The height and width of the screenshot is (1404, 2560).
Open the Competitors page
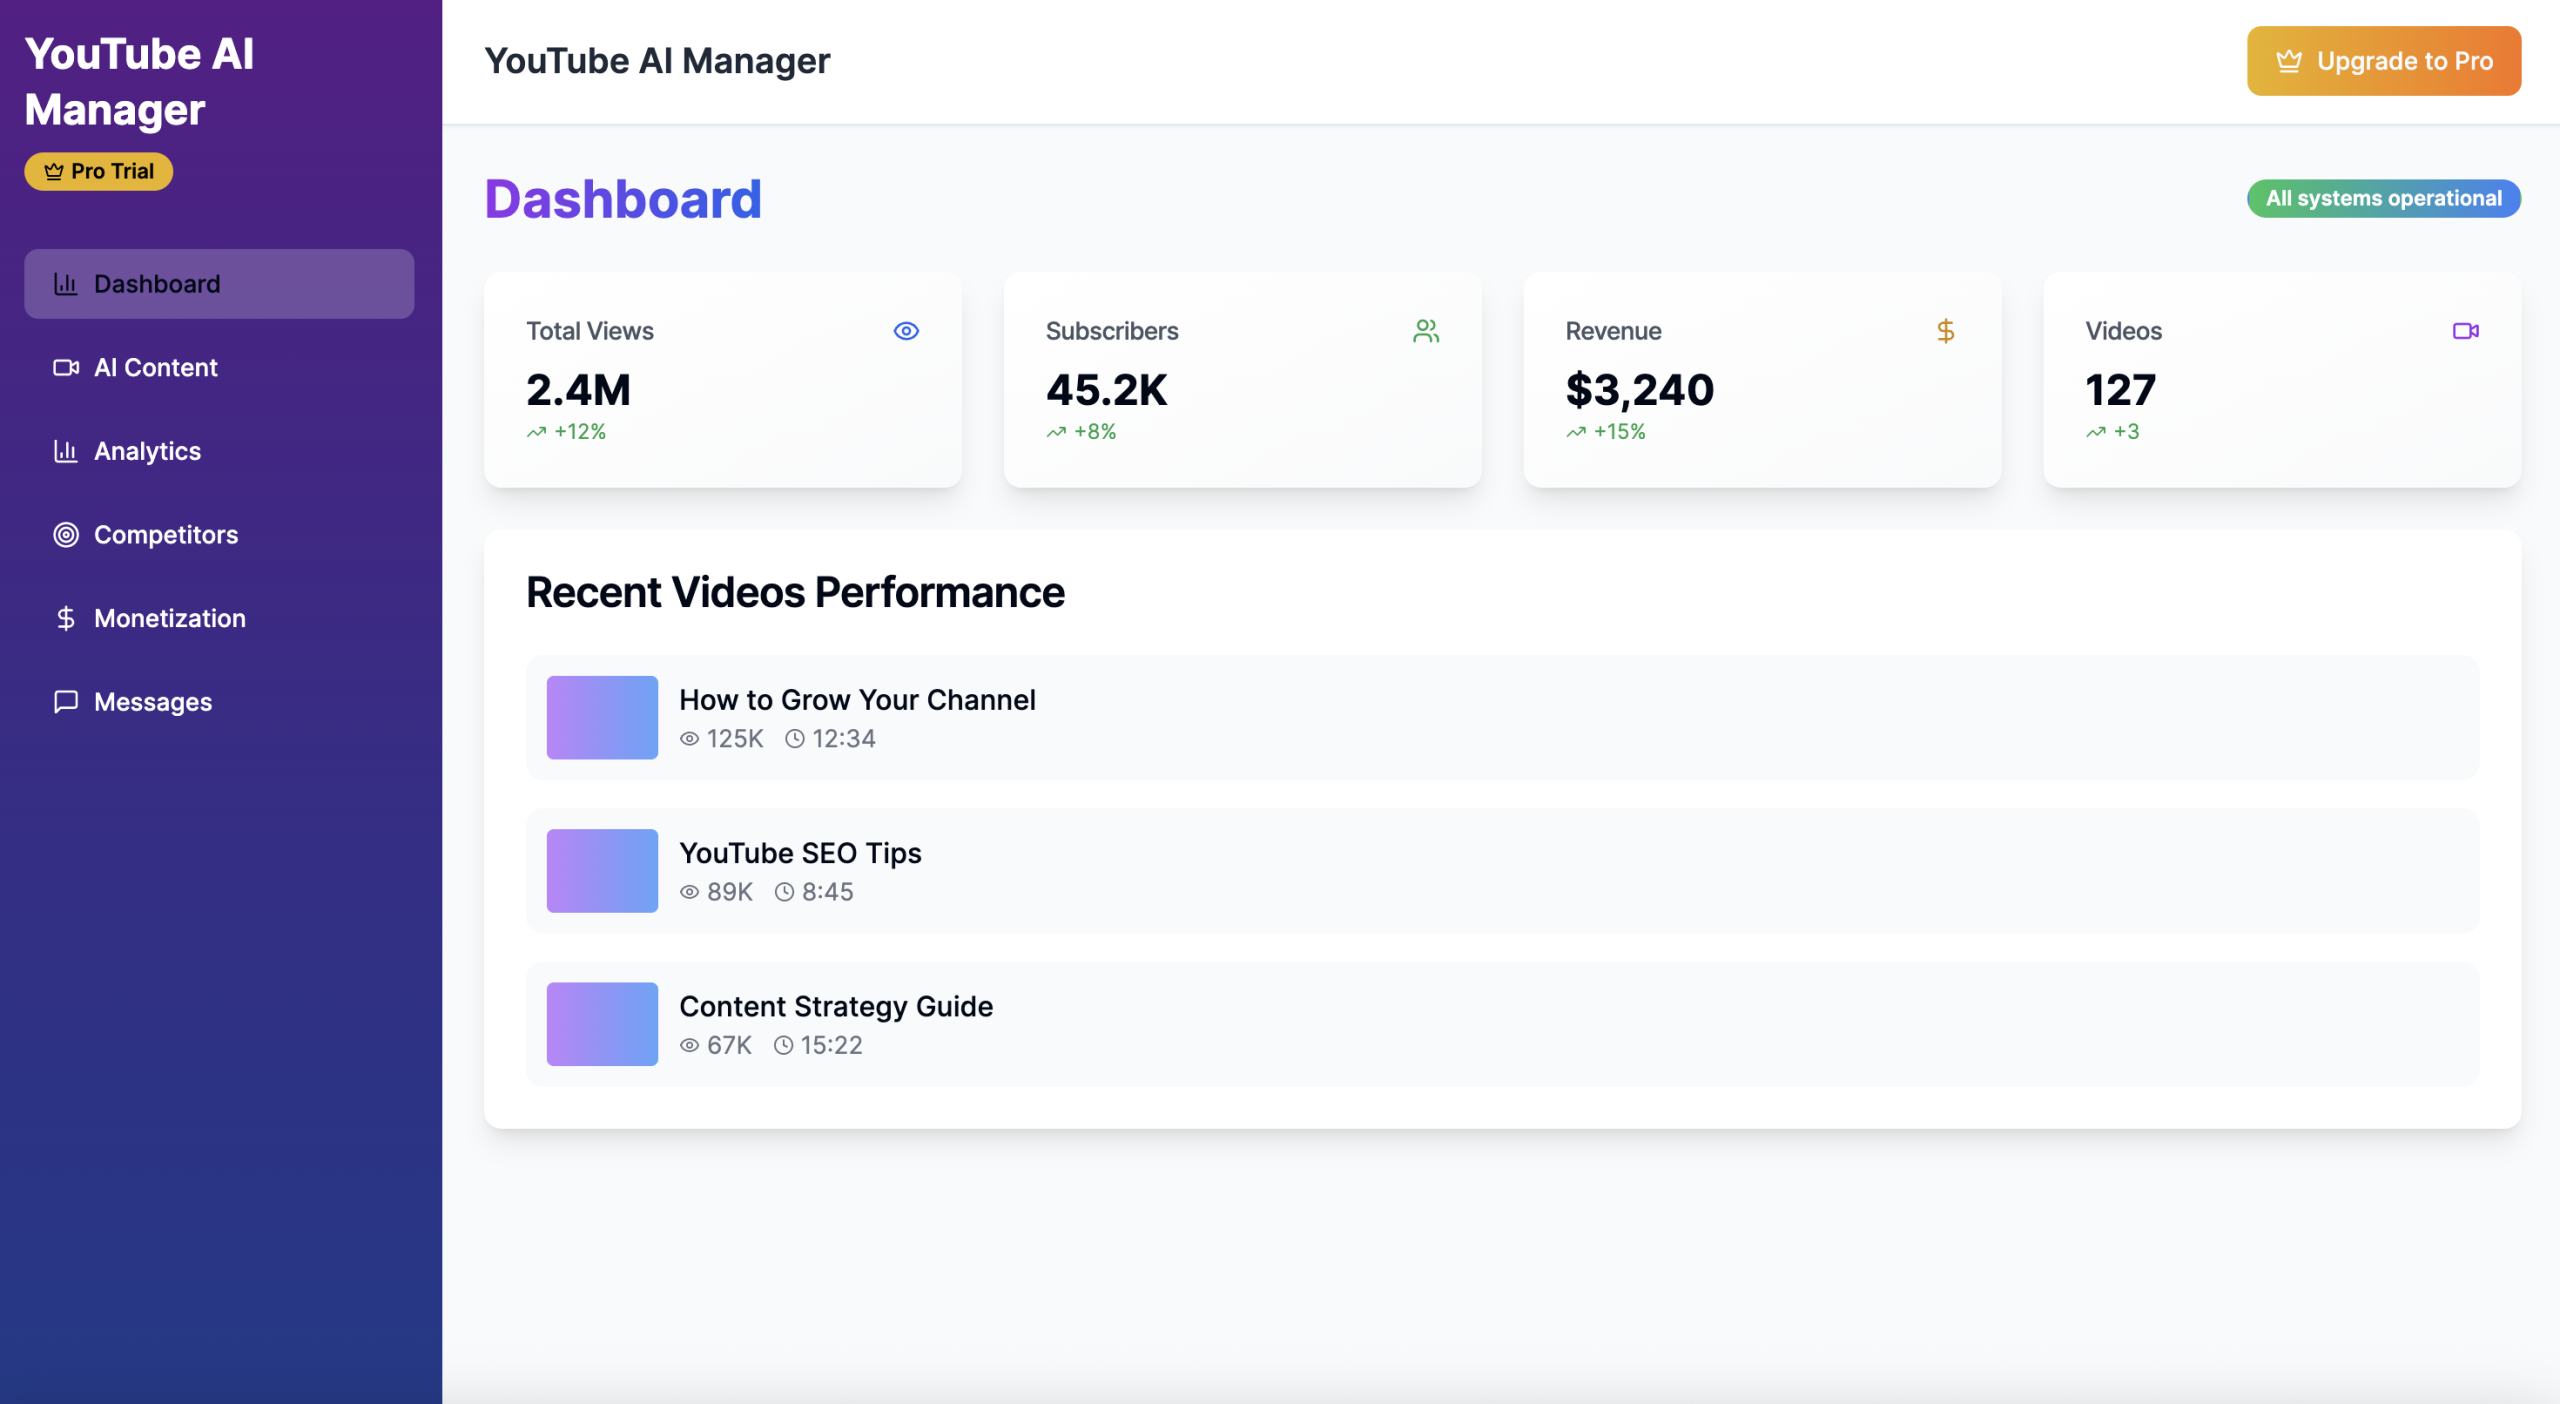[219, 535]
